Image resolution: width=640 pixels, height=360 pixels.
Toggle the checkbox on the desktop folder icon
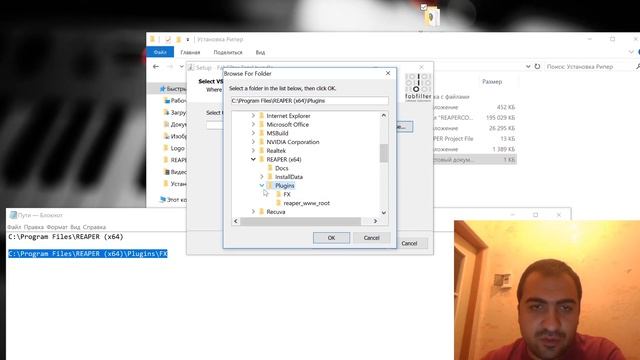(424, 7)
